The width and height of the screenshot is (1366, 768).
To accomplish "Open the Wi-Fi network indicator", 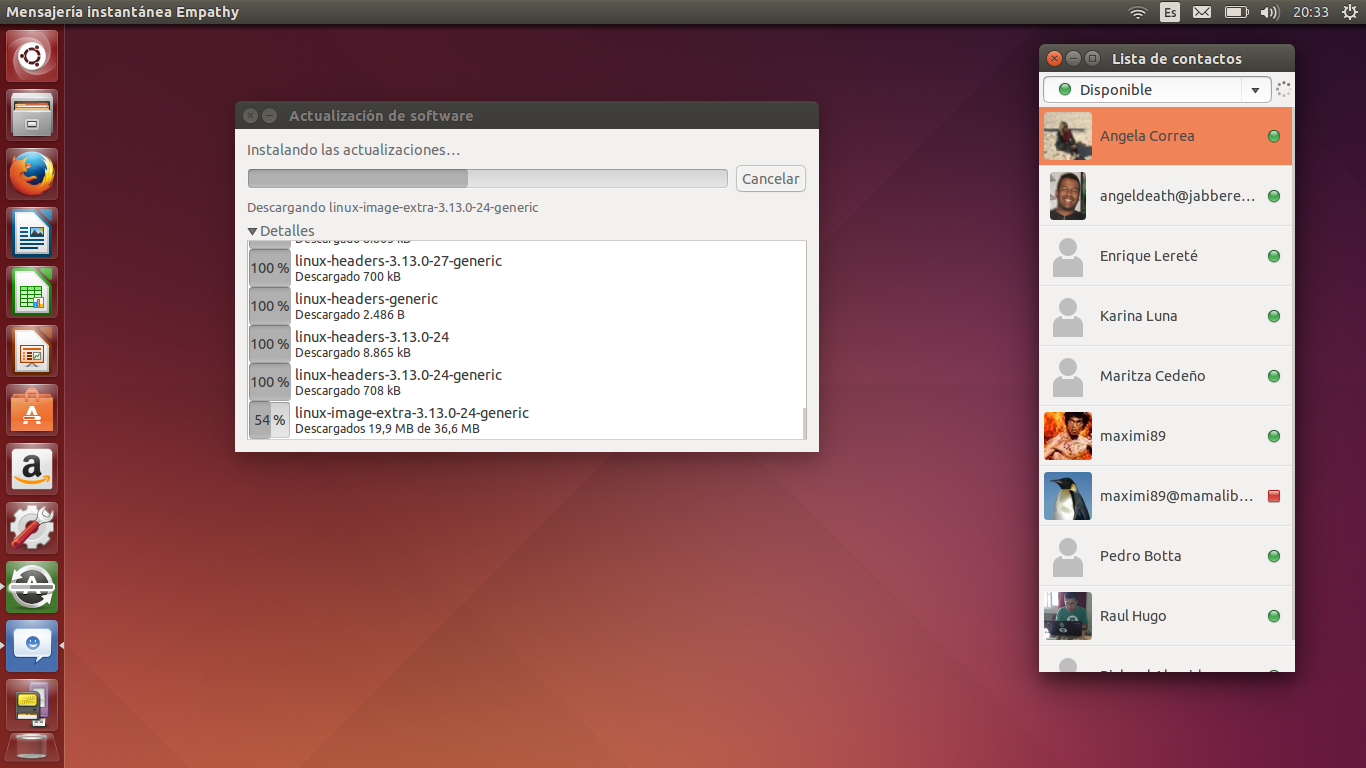I will click(x=1137, y=12).
